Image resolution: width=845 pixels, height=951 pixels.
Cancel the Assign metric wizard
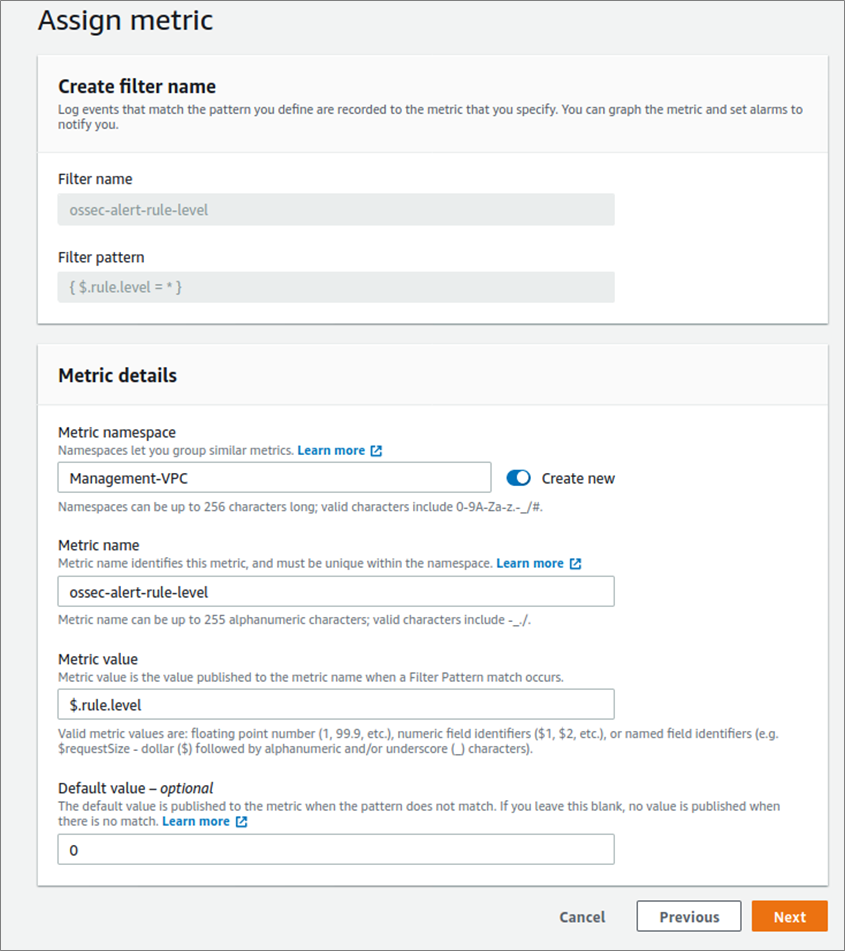click(x=582, y=917)
